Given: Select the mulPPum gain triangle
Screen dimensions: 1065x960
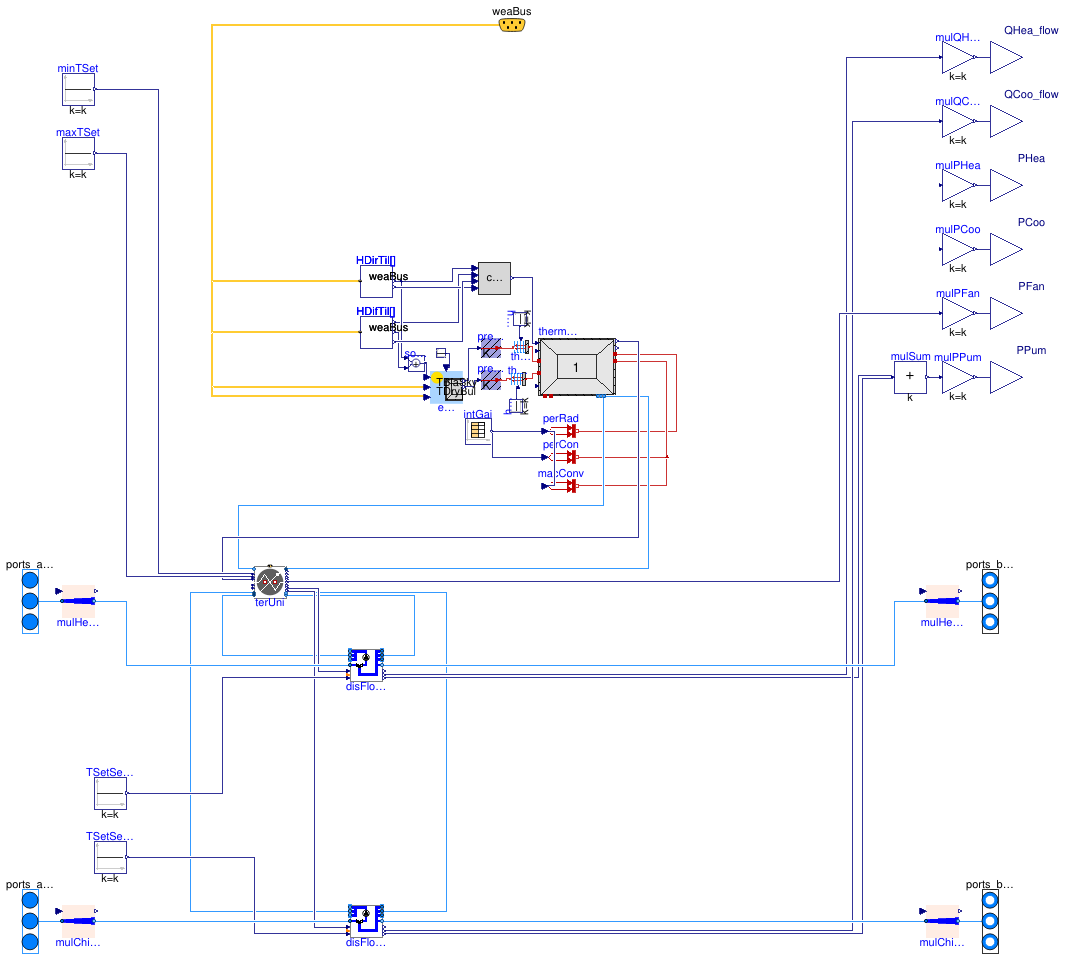Looking at the screenshot, I should (958, 377).
